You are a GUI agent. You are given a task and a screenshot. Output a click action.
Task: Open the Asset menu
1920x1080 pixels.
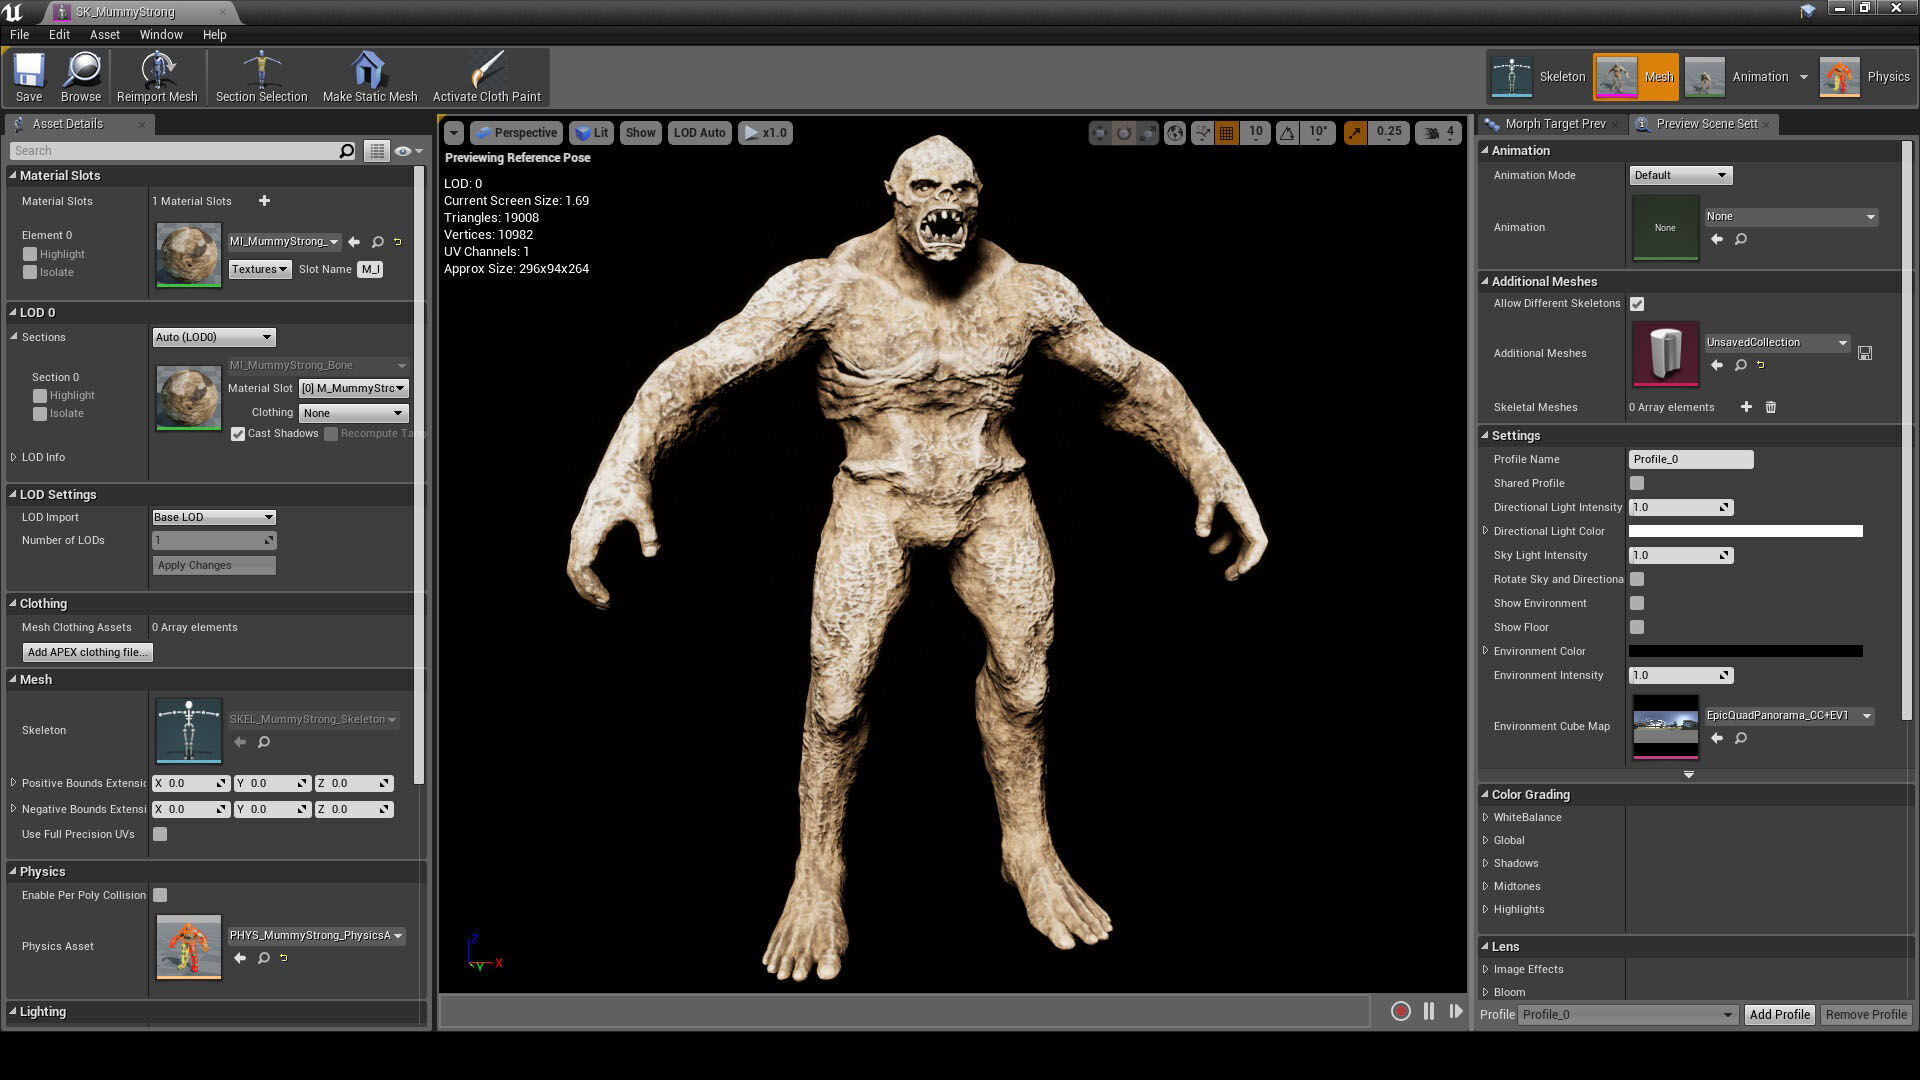104,34
